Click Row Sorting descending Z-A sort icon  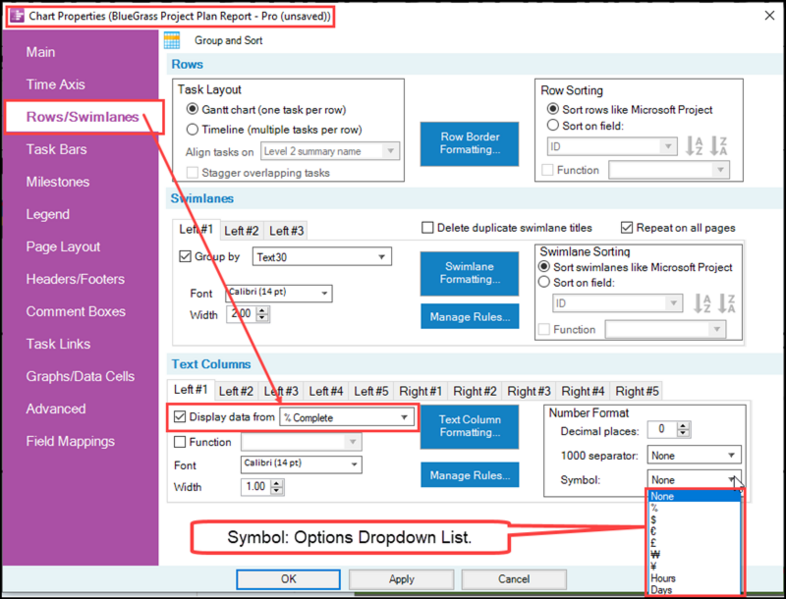(718, 146)
